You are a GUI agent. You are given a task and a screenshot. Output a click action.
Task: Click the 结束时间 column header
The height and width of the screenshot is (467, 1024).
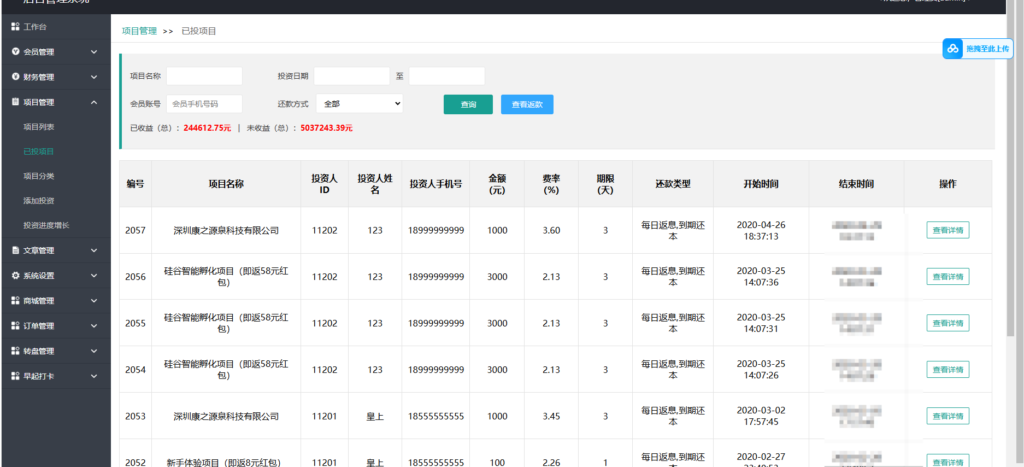click(856, 184)
